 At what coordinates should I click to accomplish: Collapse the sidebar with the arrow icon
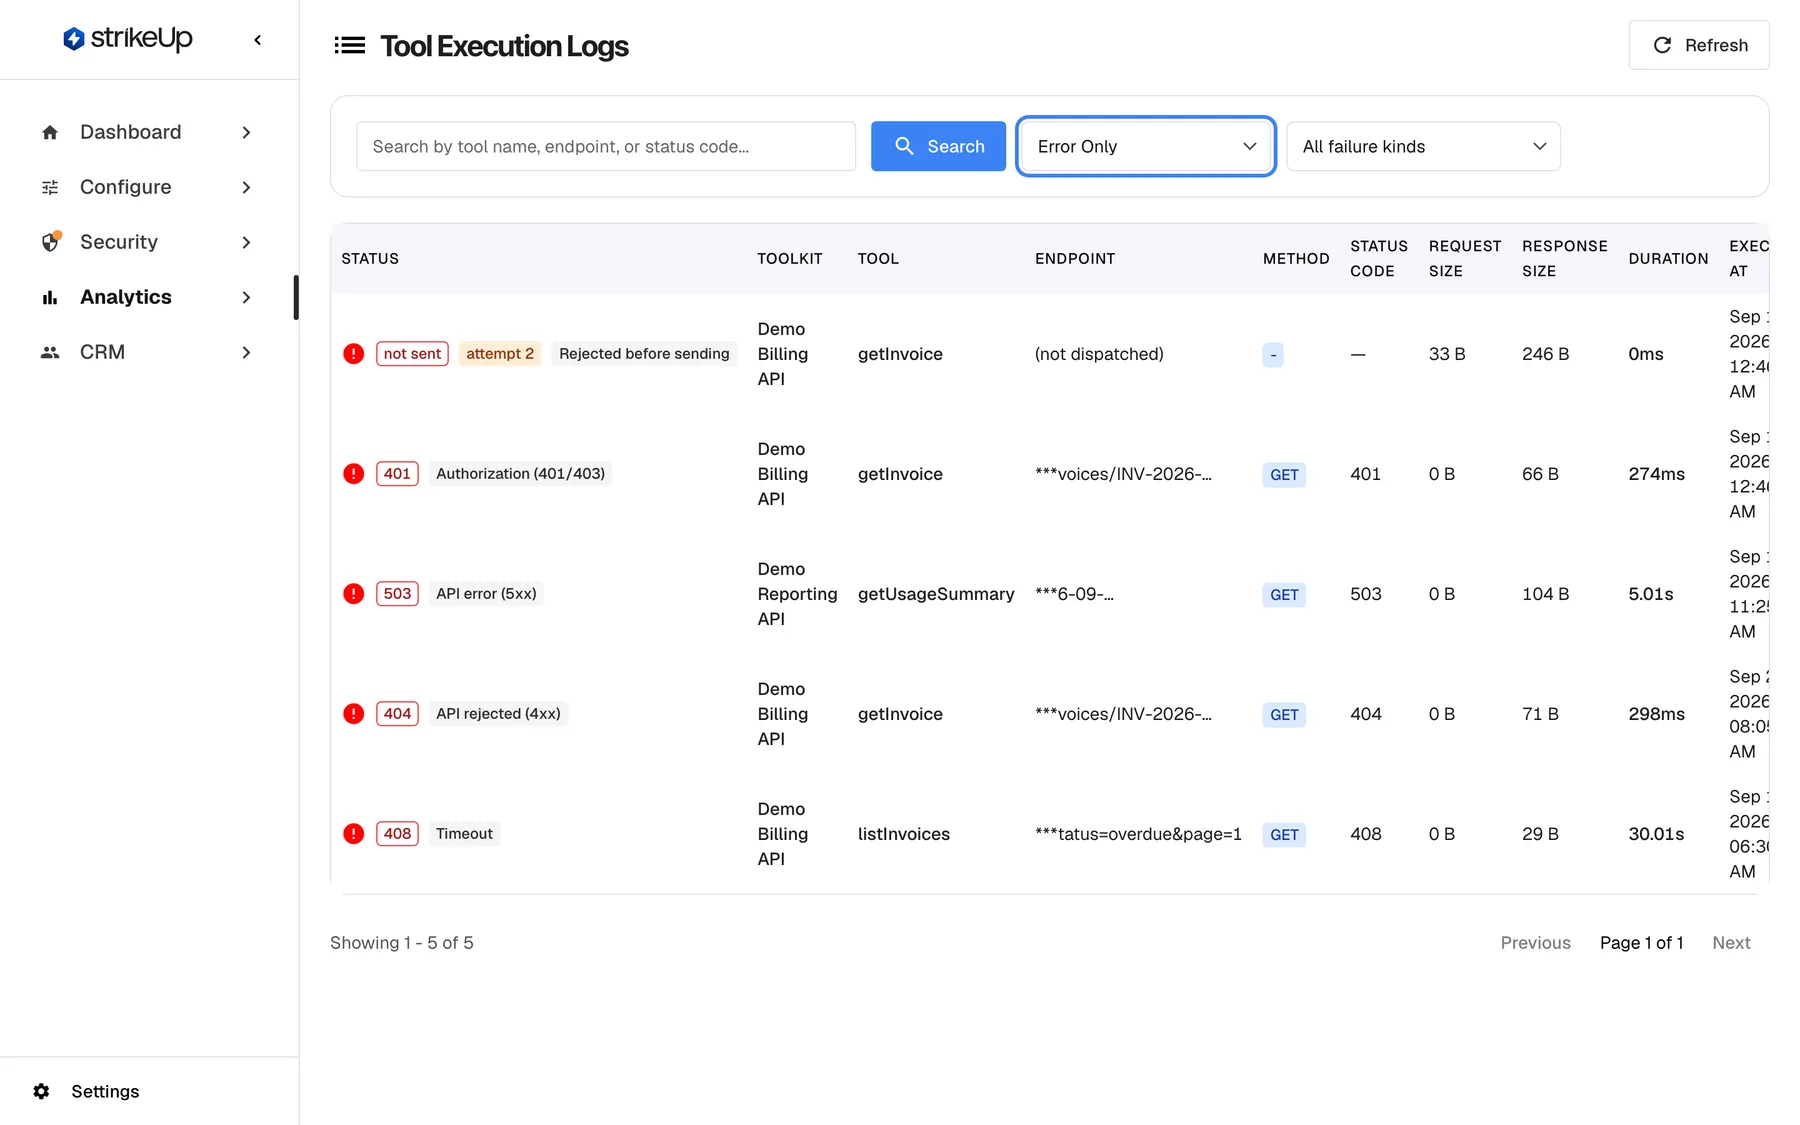pos(258,40)
